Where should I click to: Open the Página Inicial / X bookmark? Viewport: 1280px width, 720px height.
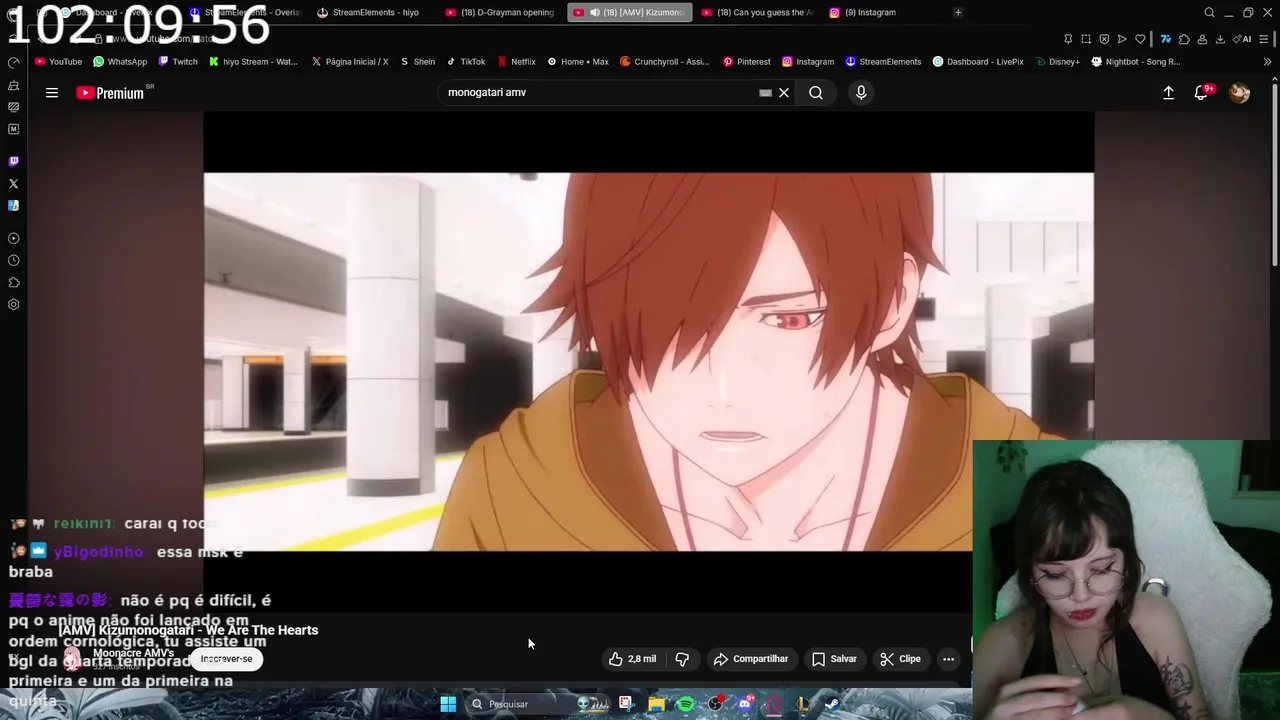pos(349,62)
